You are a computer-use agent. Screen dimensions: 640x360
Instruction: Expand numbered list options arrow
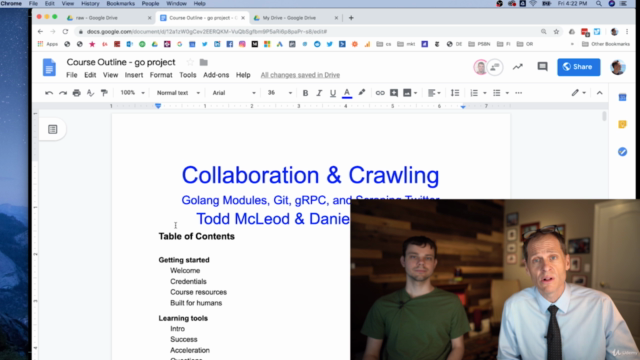tap(485, 93)
